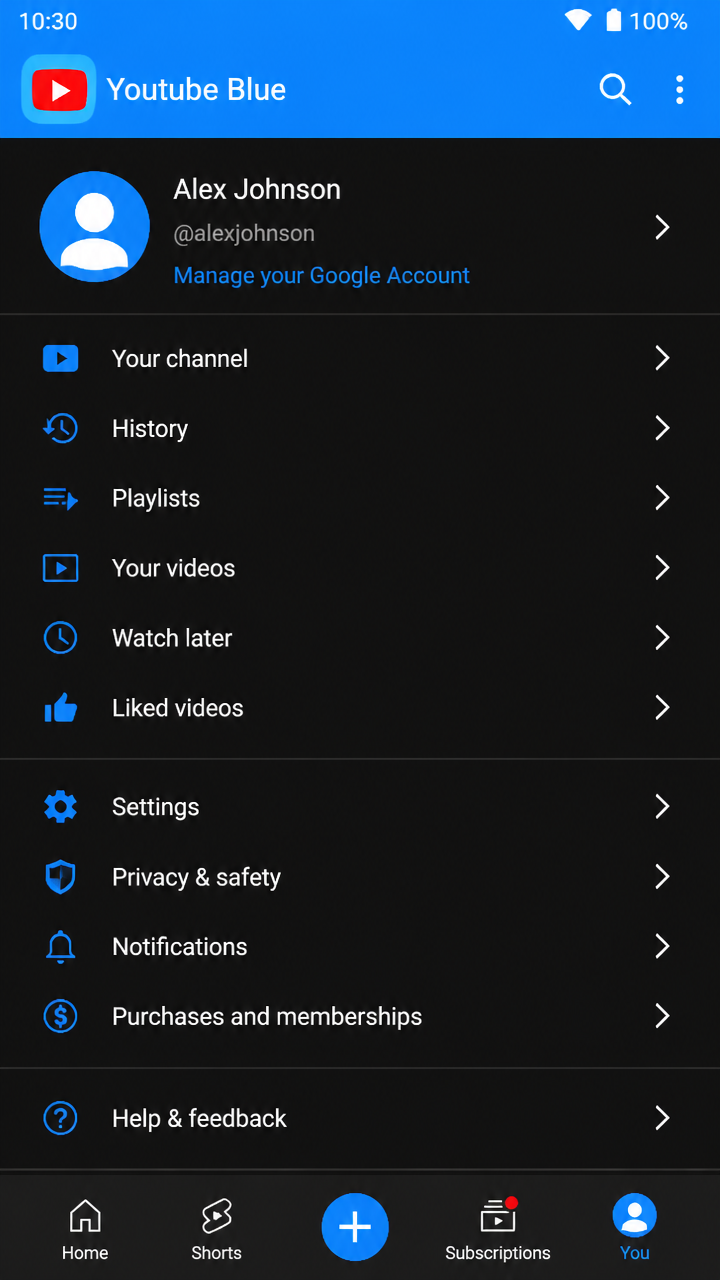Tap the Youtube Blue logo icon
Image resolution: width=720 pixels, height=1280 pixels.
(x=59, y=90)
